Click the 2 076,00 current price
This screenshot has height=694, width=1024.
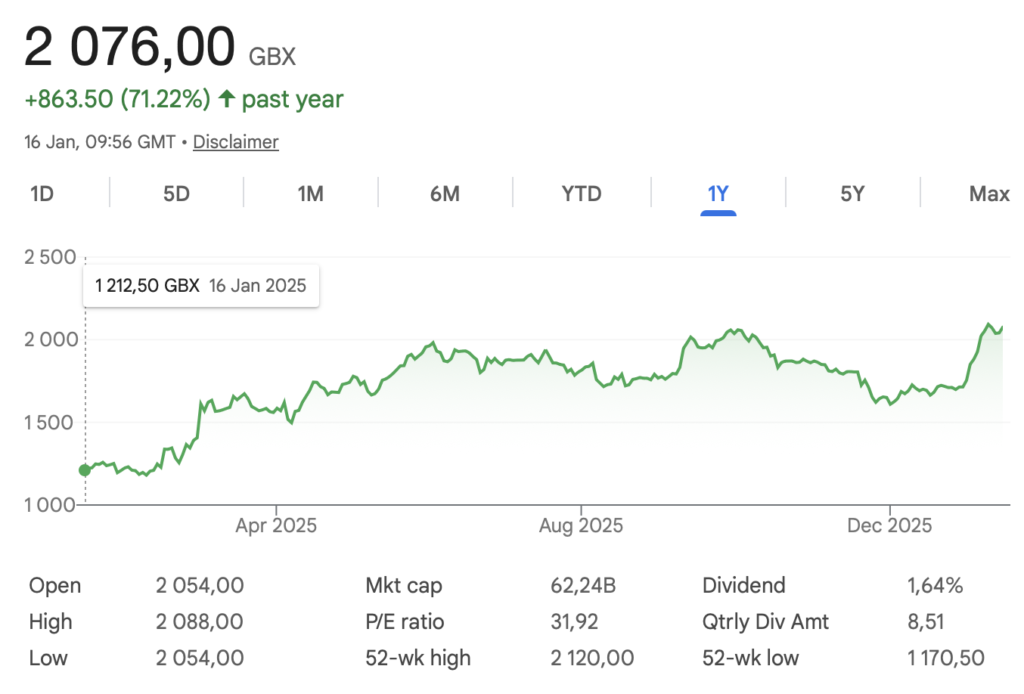coord(129,47)
